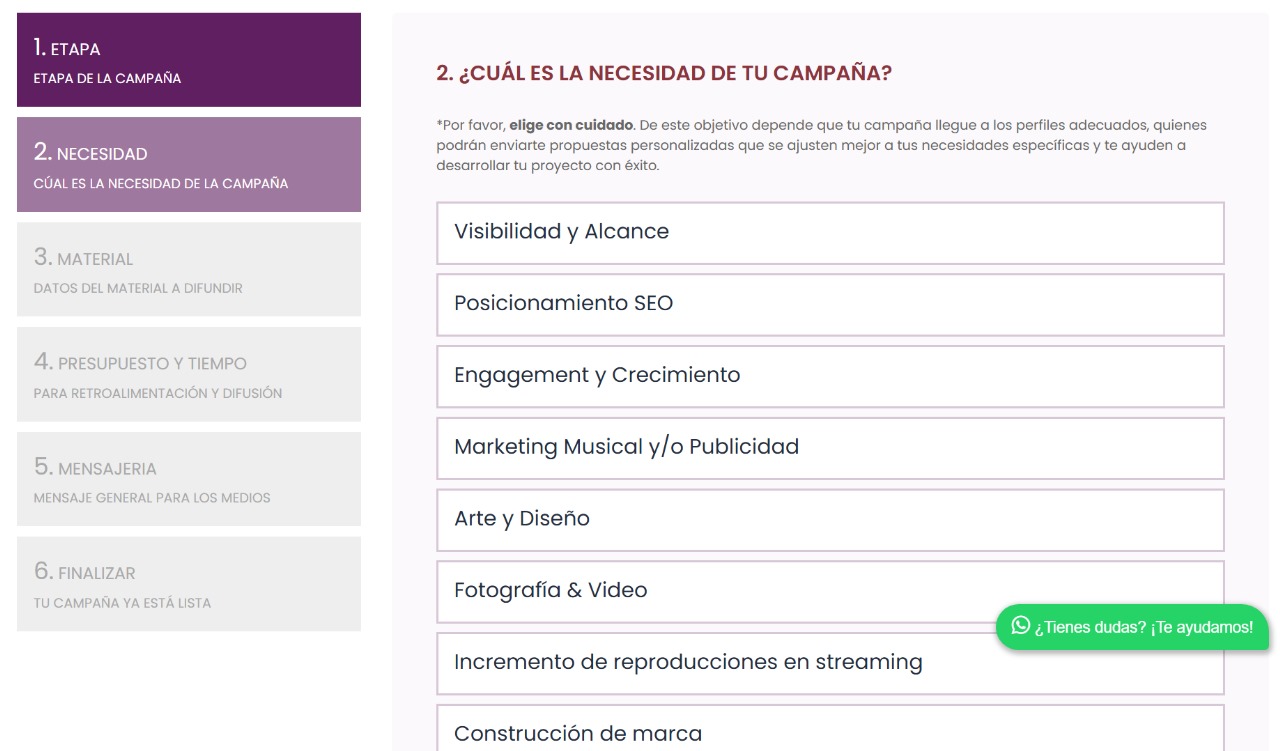1280x751 pixels.
Task: Click the bold text 'elige con cuidado'
Action: pyautogui.click(x=571, y=125)
